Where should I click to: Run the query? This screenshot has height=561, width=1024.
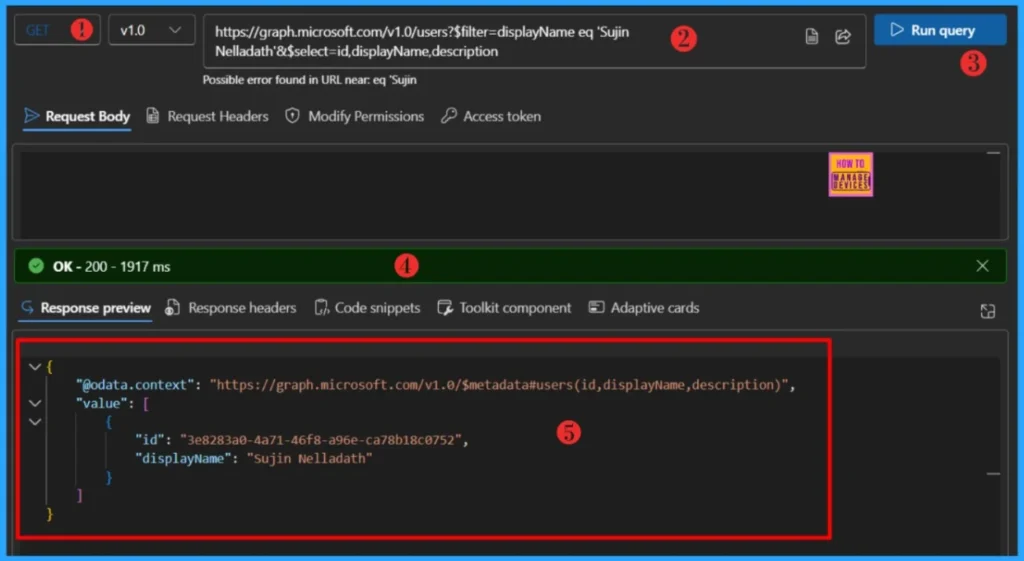click(x=940, y=30)
